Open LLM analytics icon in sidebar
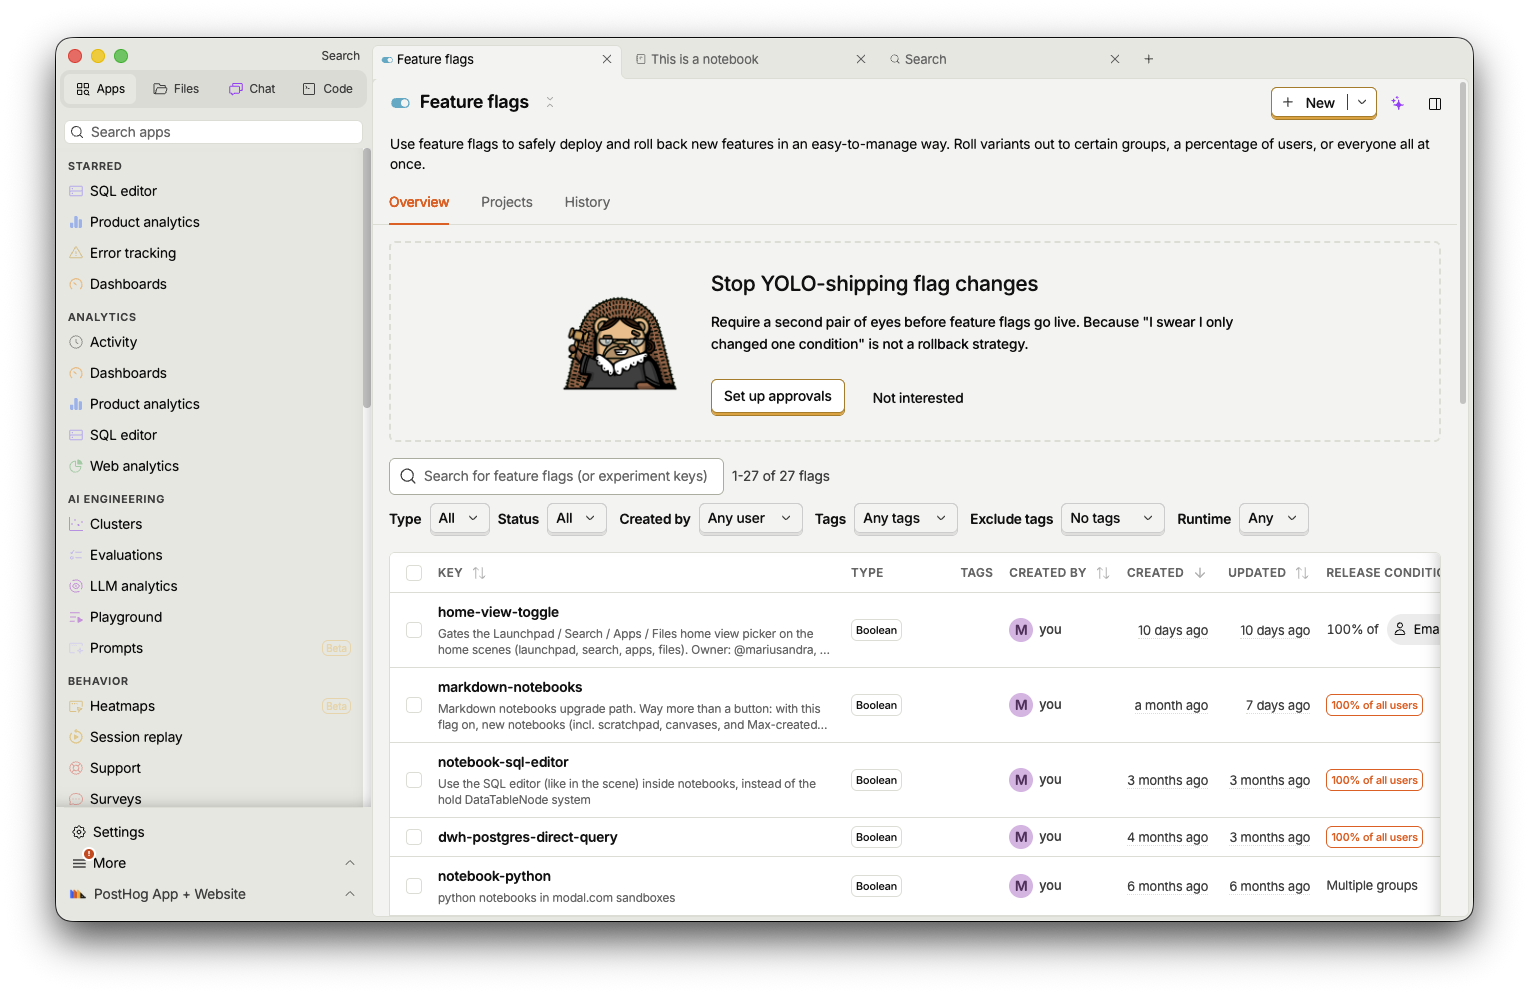Viewport: 1529px width, 995px height. [x=76, y=586]
